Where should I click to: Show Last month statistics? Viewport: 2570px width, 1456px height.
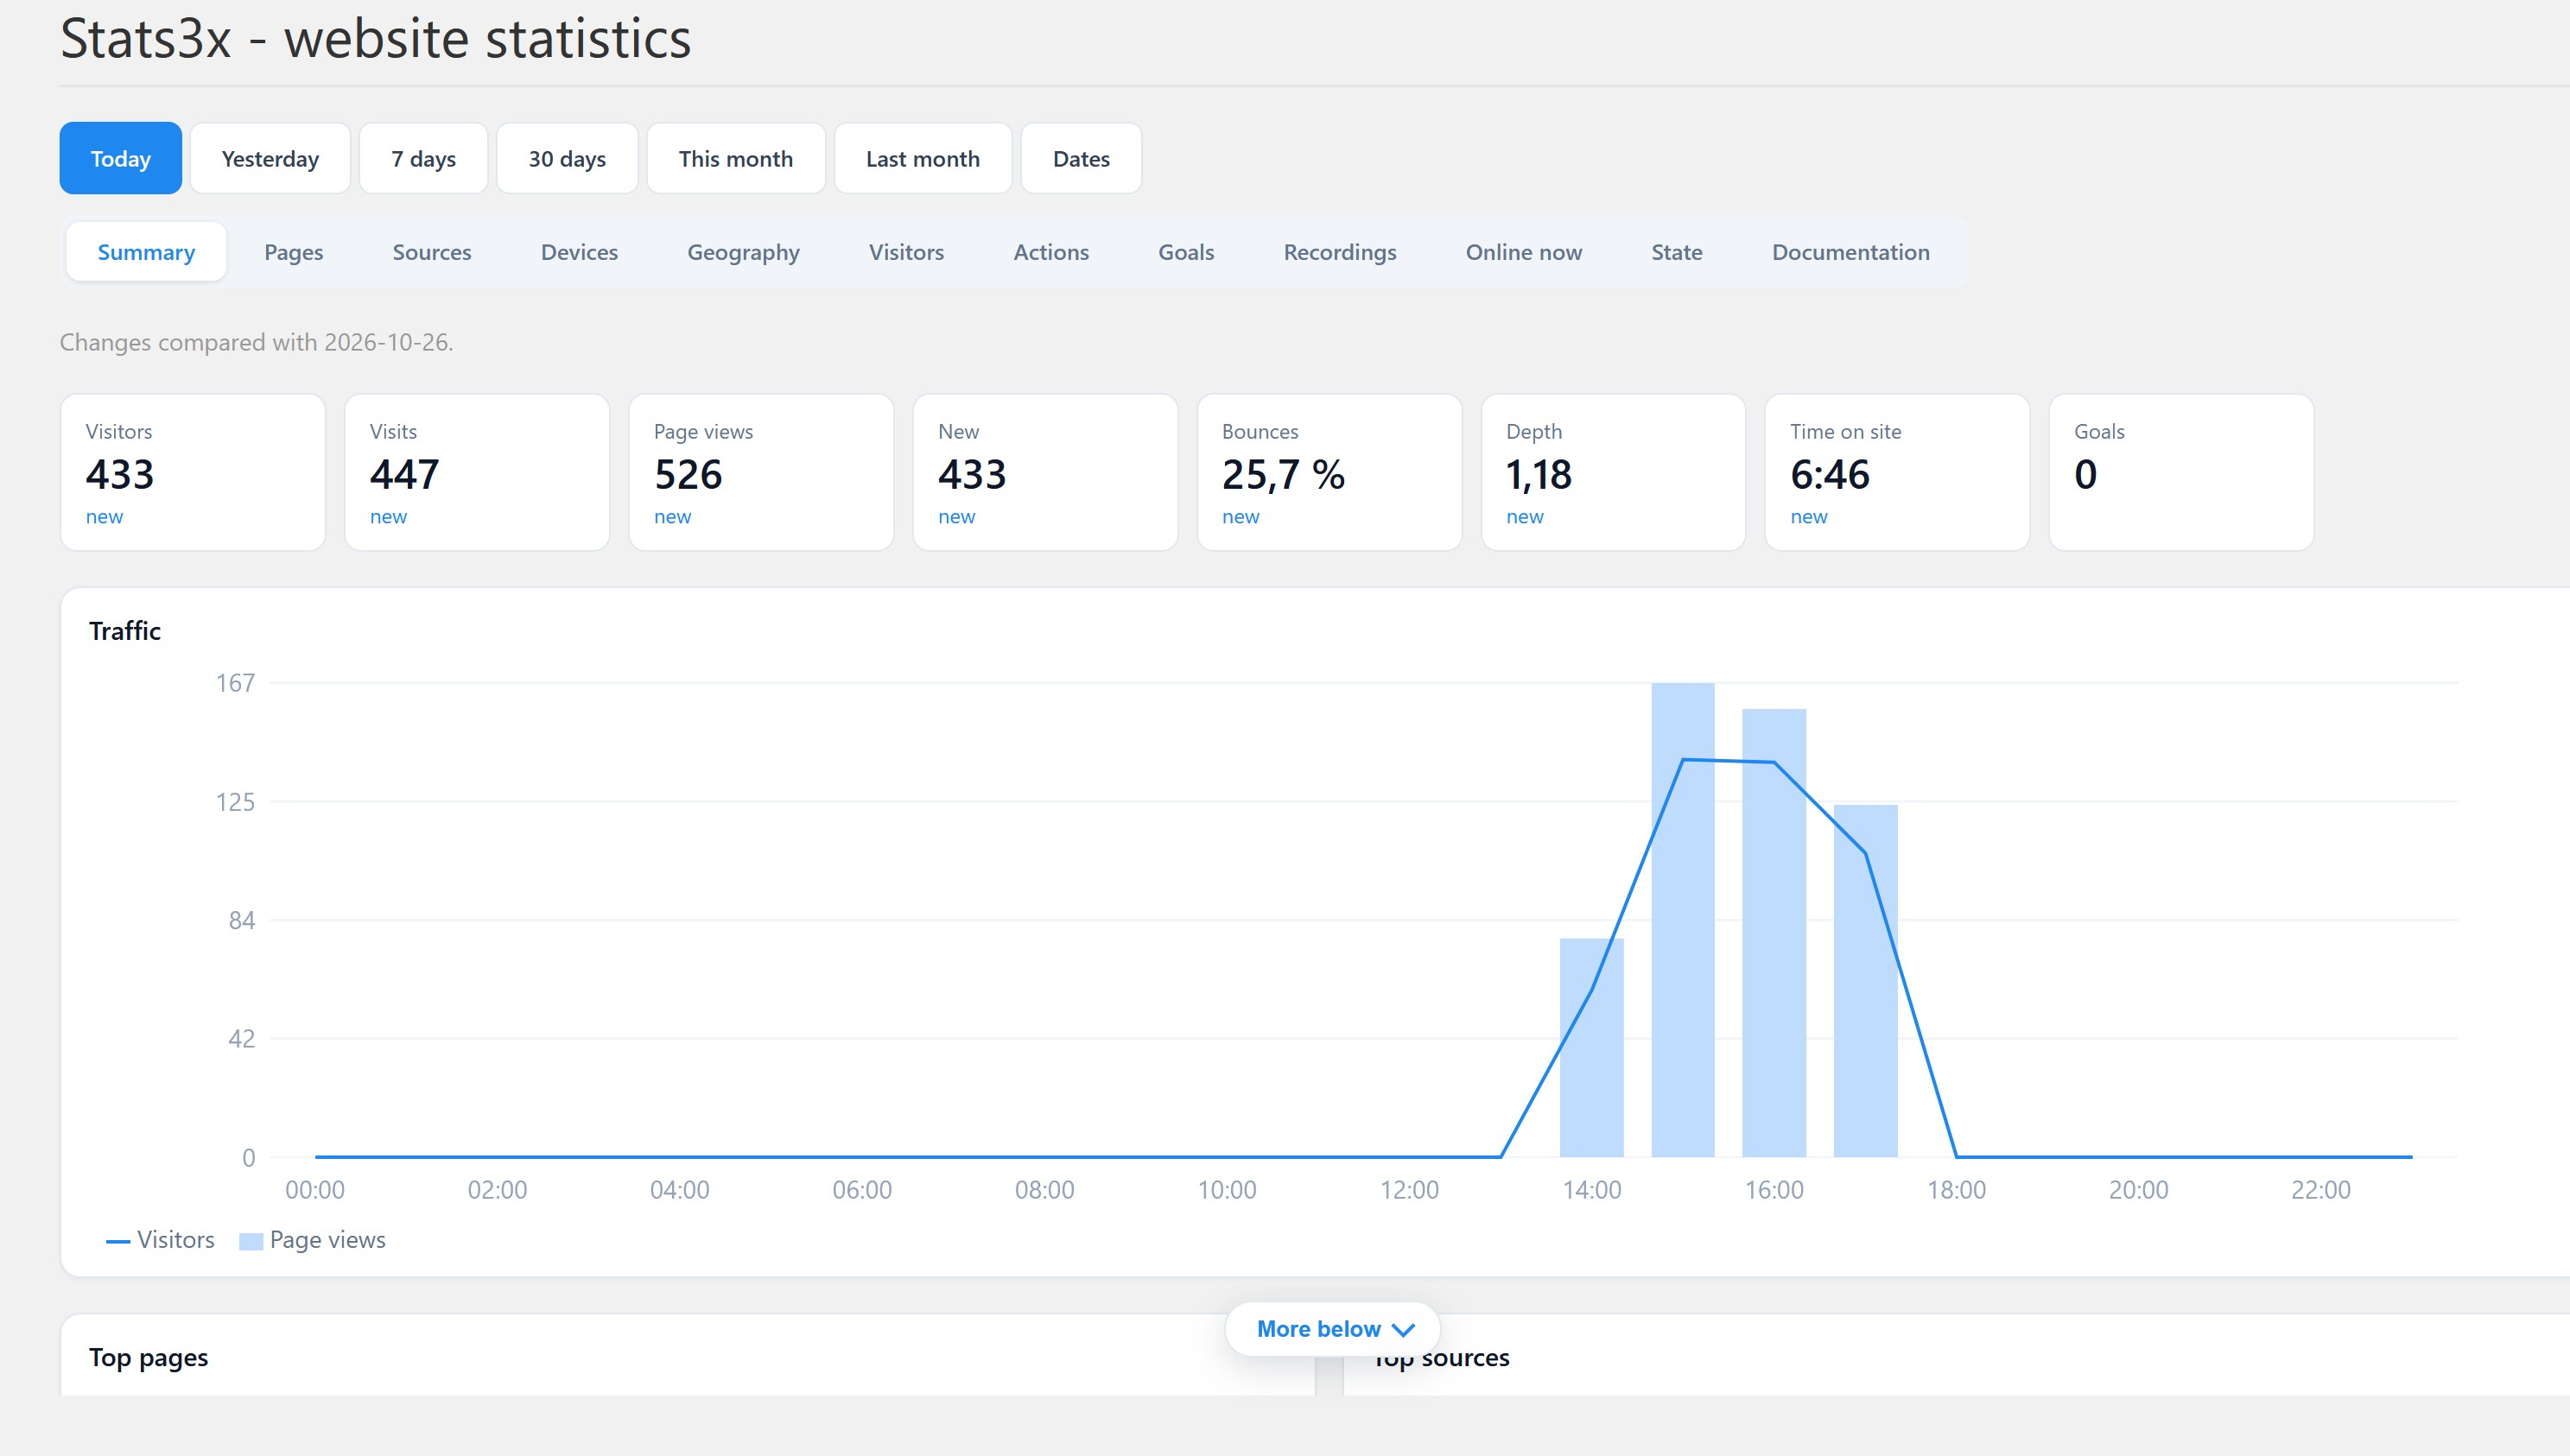(x=923, y=158)
